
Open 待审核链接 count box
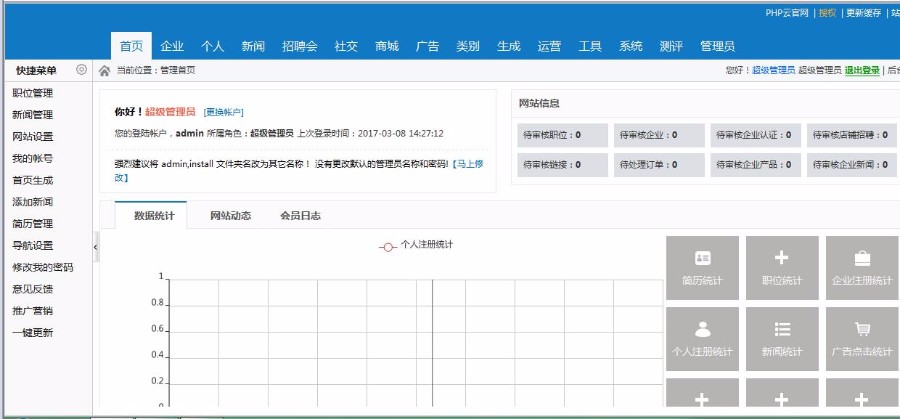click(562, 165)
